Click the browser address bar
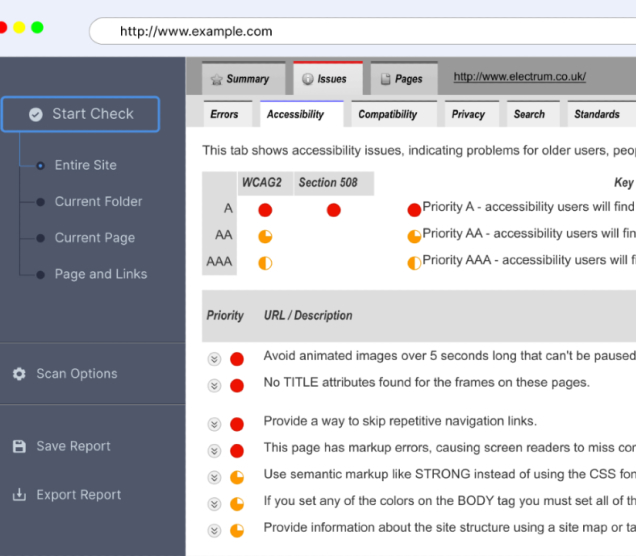This screenshot has width=636, height=556. pyautogui.click(x=362, y=31)
